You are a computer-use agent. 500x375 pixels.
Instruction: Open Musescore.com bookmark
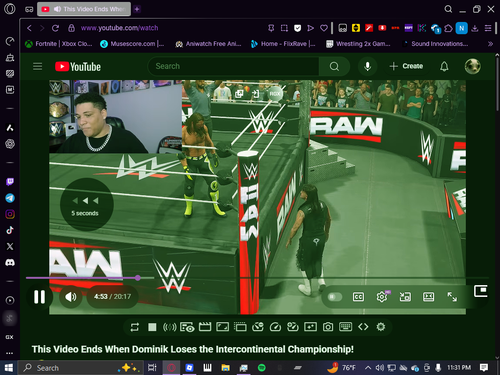[x=132, y=44]
